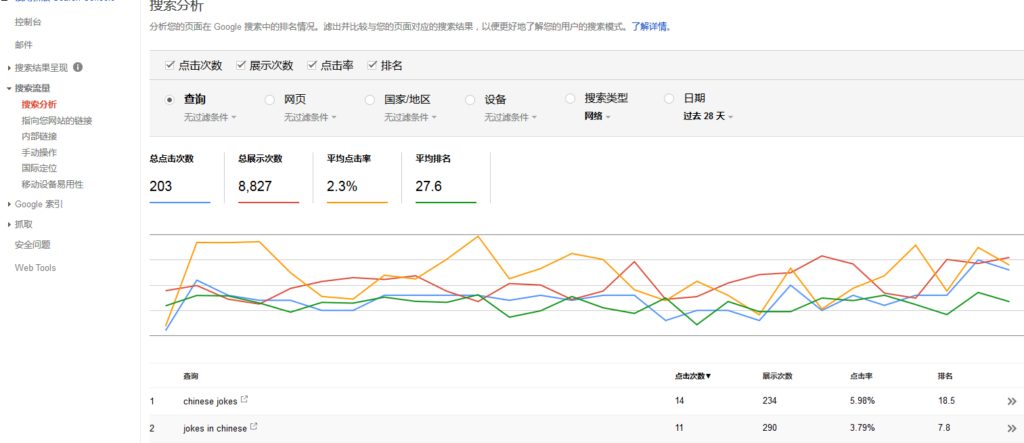Expand row details arrow for jokes in chinese

[x=1012, y=429]
